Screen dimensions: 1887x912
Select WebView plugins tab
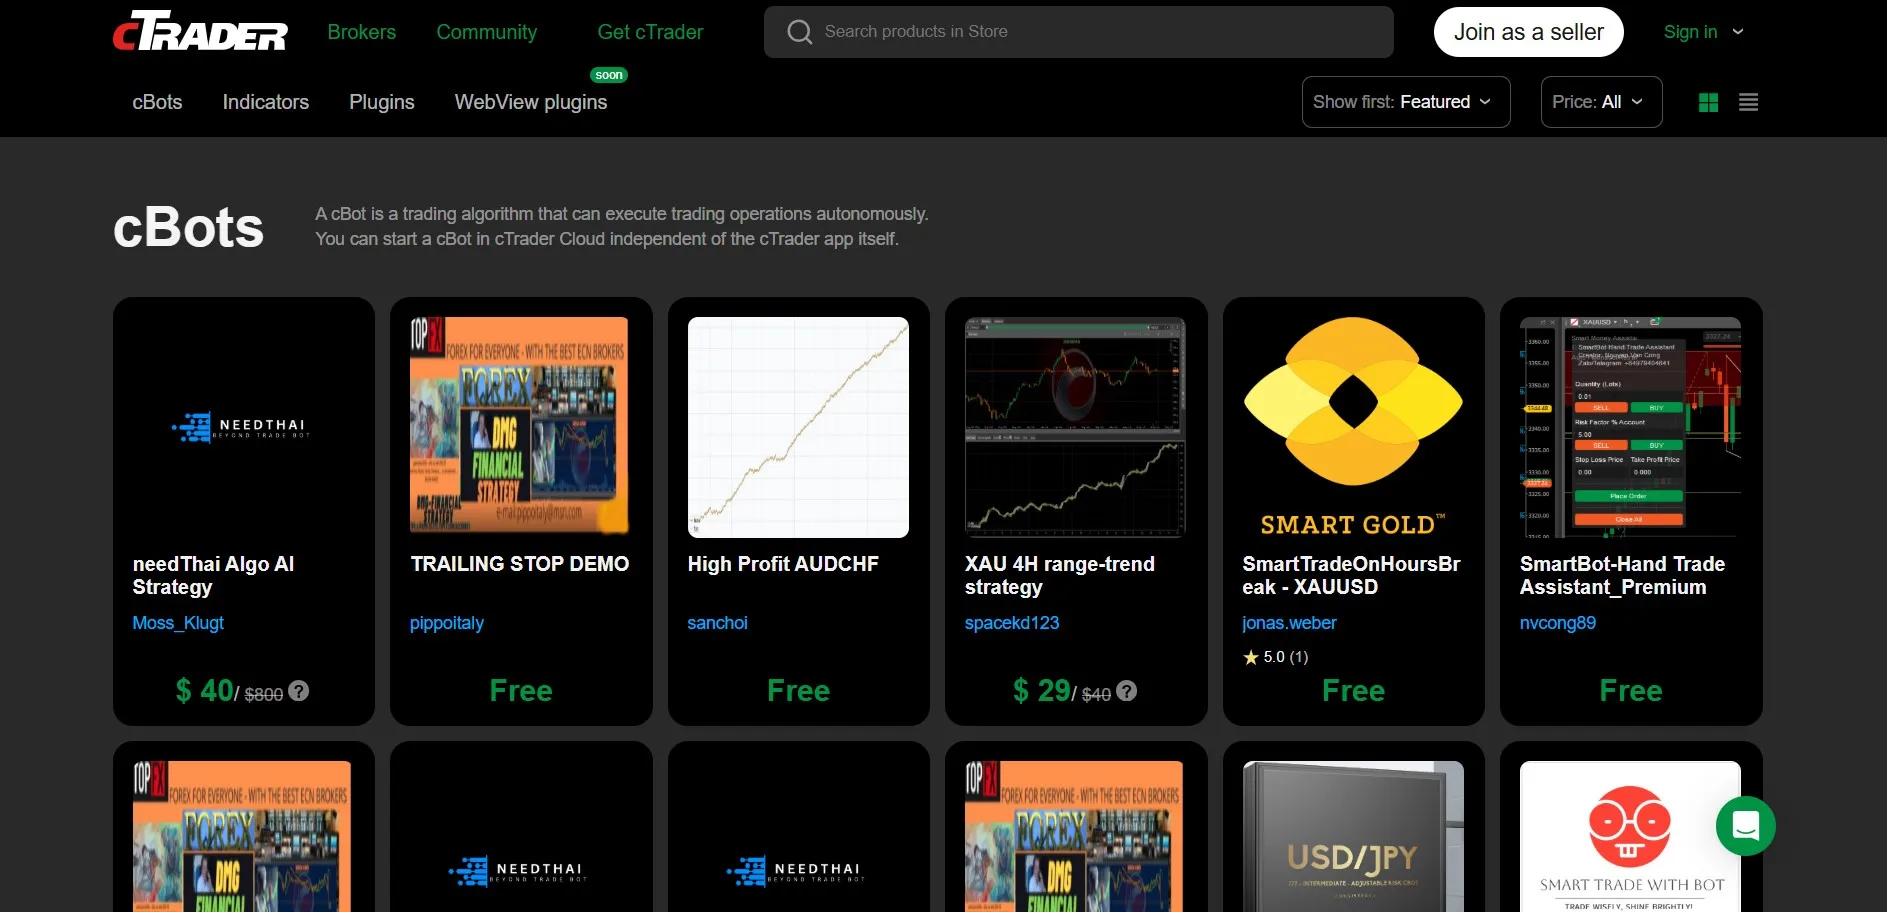[530, 102]
